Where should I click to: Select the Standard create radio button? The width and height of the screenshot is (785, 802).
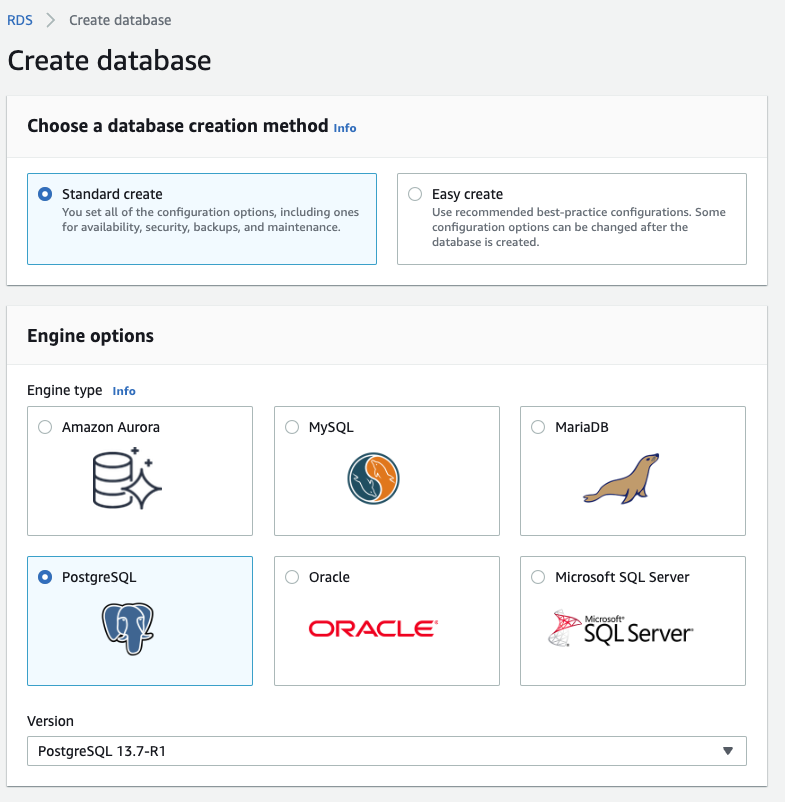(x=45, y=194)
